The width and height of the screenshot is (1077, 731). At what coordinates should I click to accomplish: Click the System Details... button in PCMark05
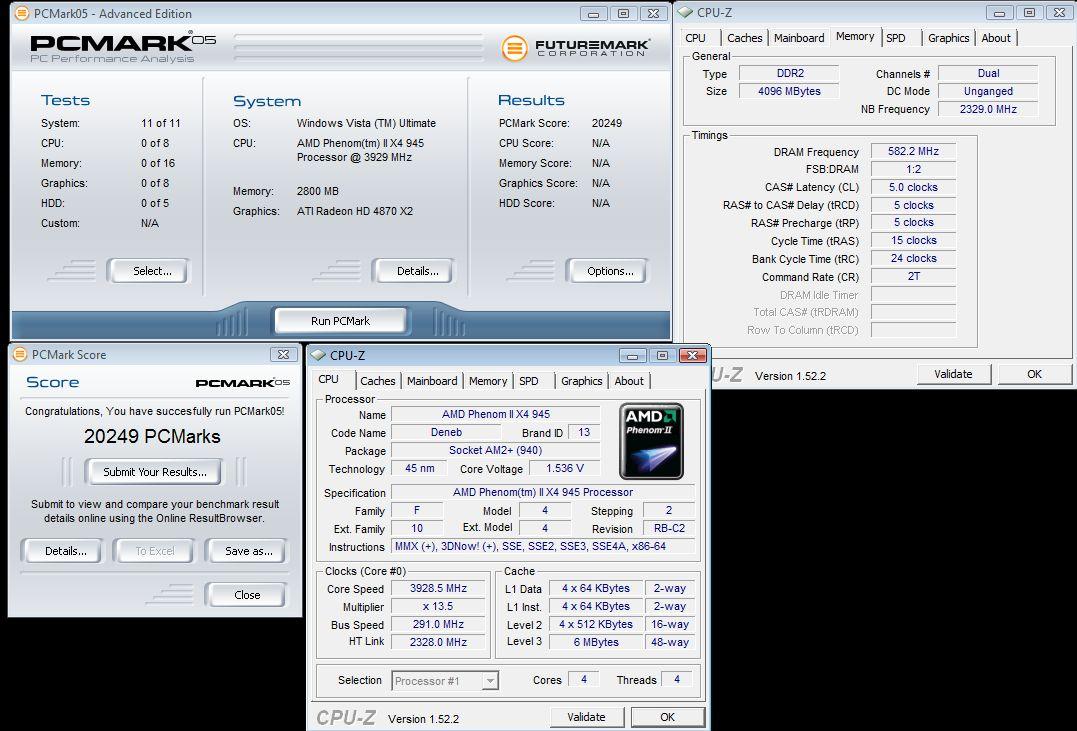coord(415,271)
